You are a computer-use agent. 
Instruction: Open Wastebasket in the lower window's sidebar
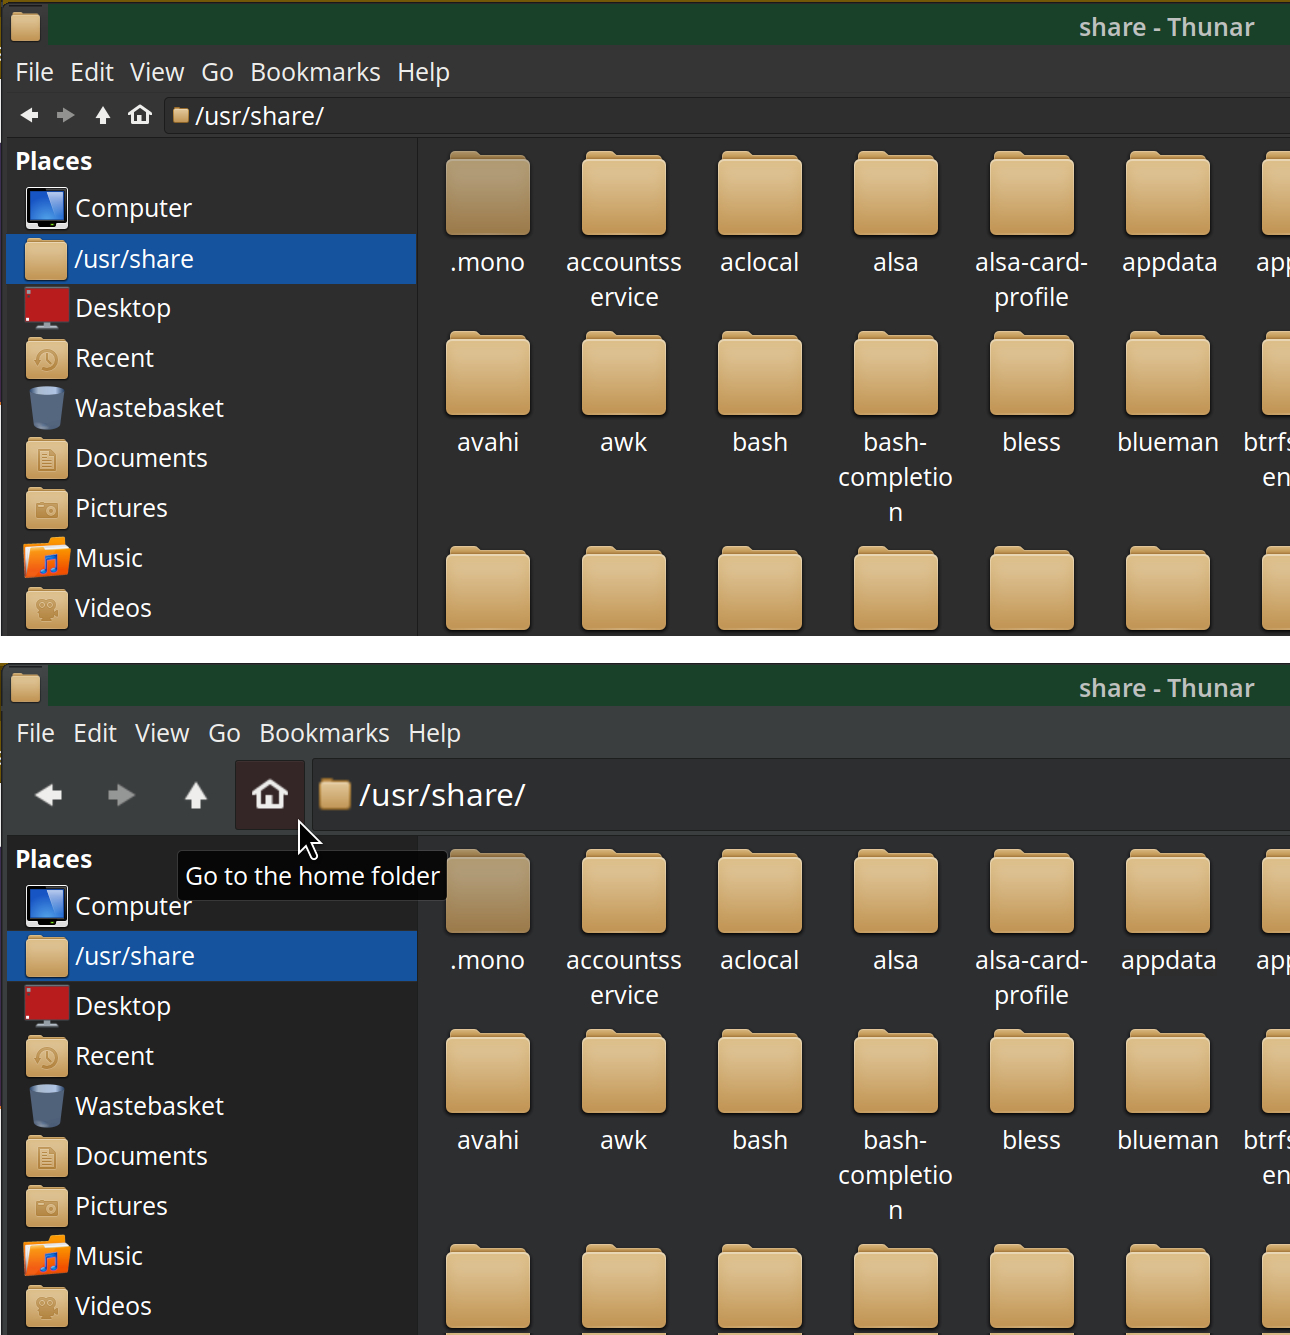pyautogui.click(x=212, y=1106)
